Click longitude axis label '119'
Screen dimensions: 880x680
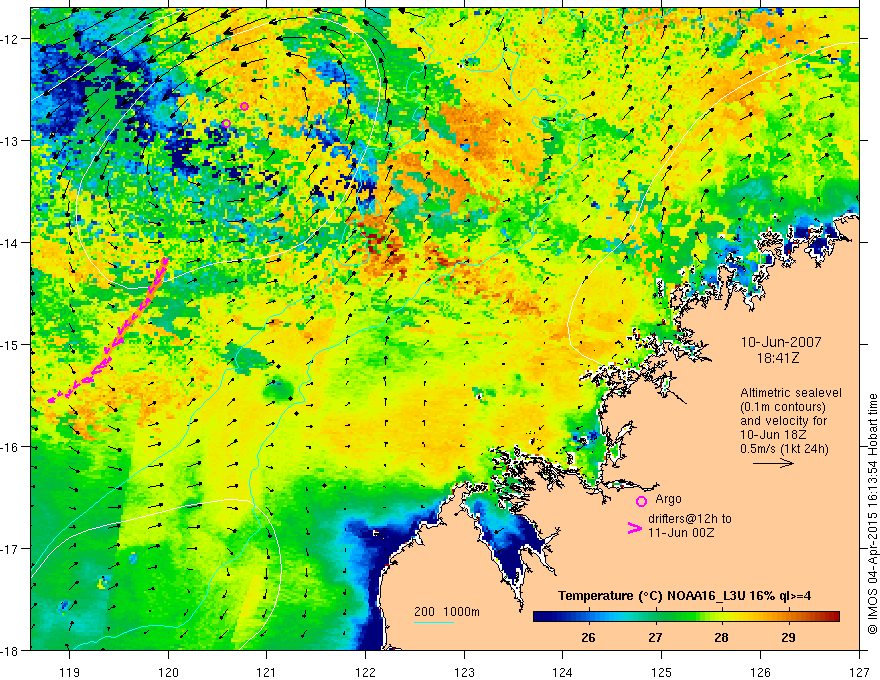pos(70,672)
